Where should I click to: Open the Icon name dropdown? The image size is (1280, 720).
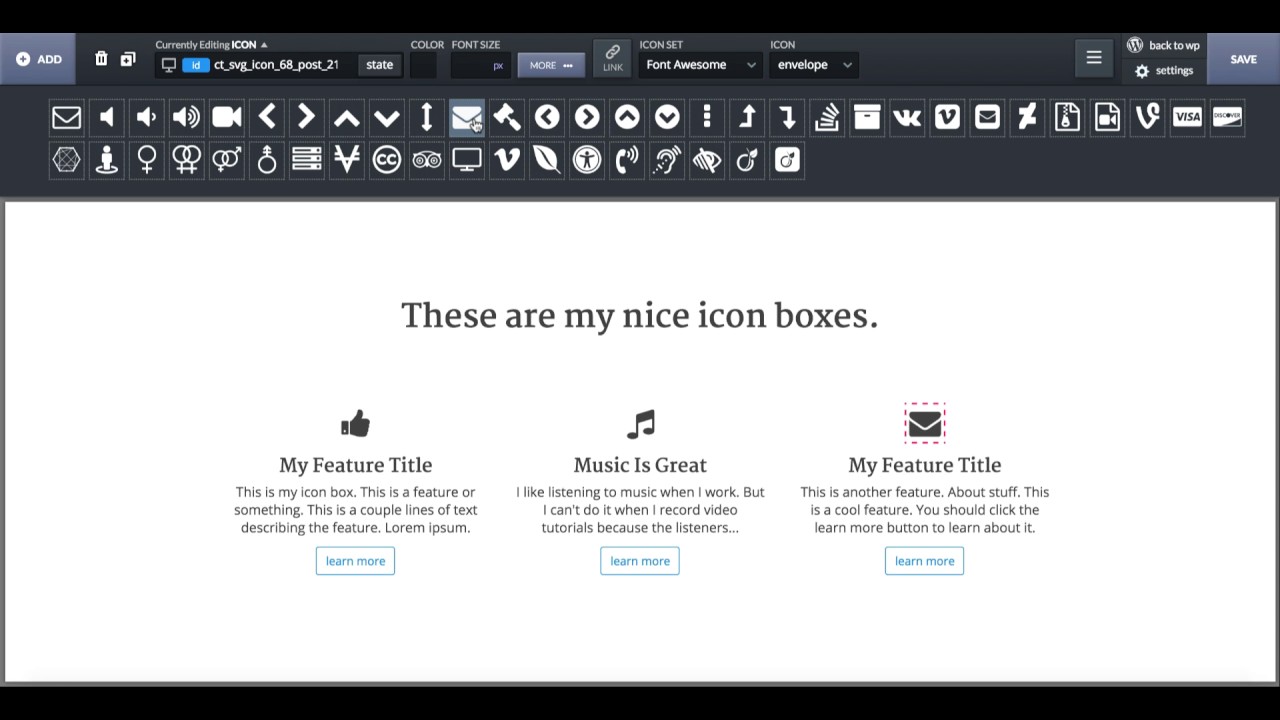(x=814, y=65)
